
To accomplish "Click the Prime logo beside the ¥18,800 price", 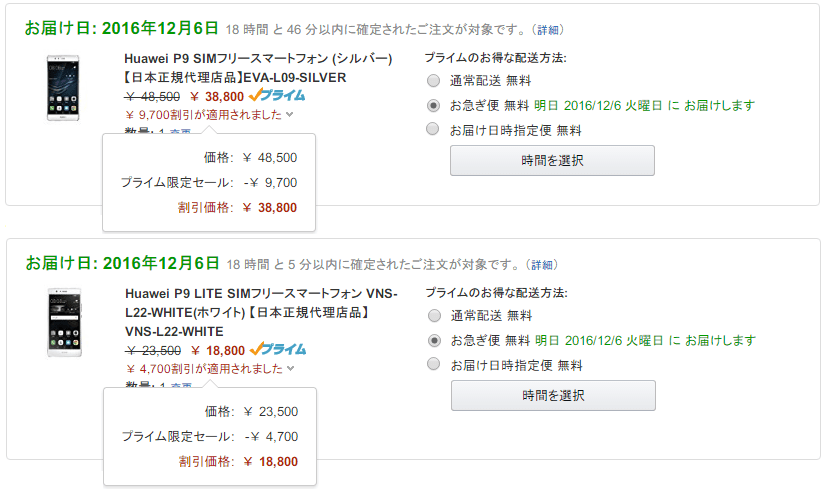I will tap(278, 350).
